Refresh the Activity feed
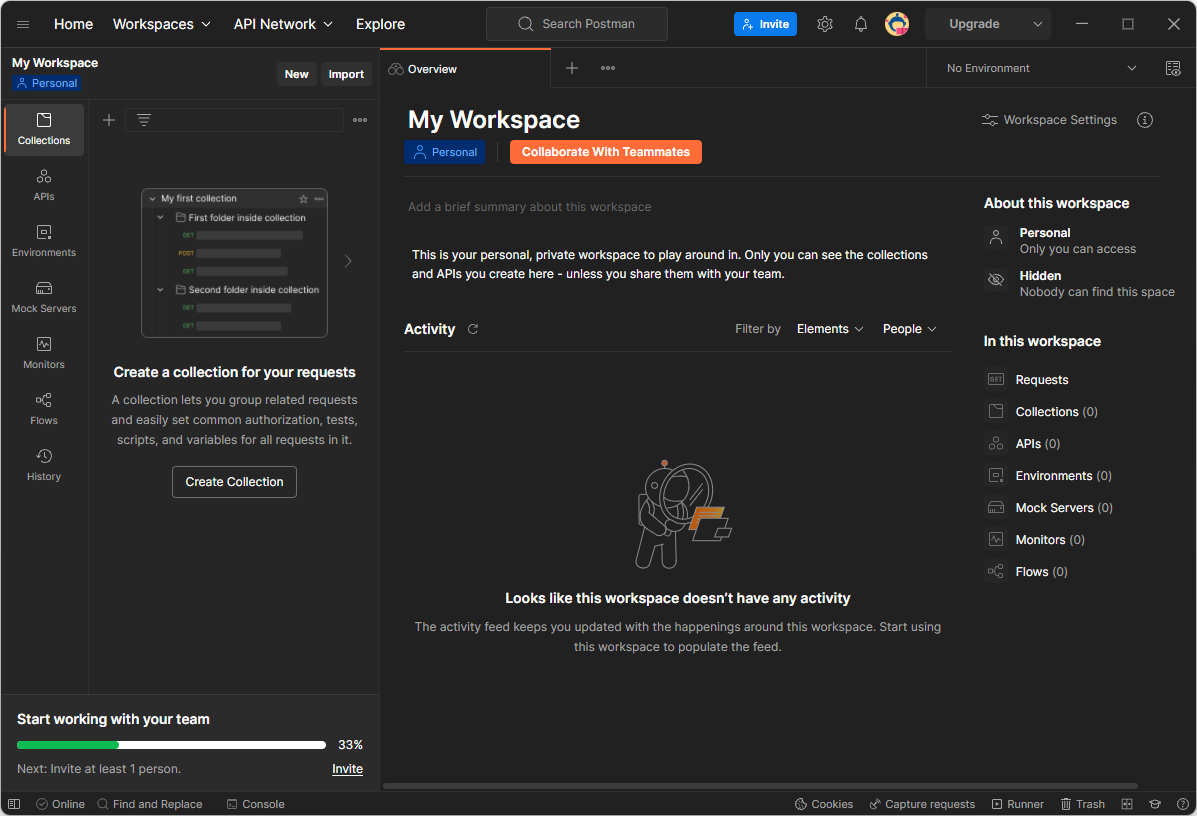This screenshot has height=816, width=1197. 473,329
